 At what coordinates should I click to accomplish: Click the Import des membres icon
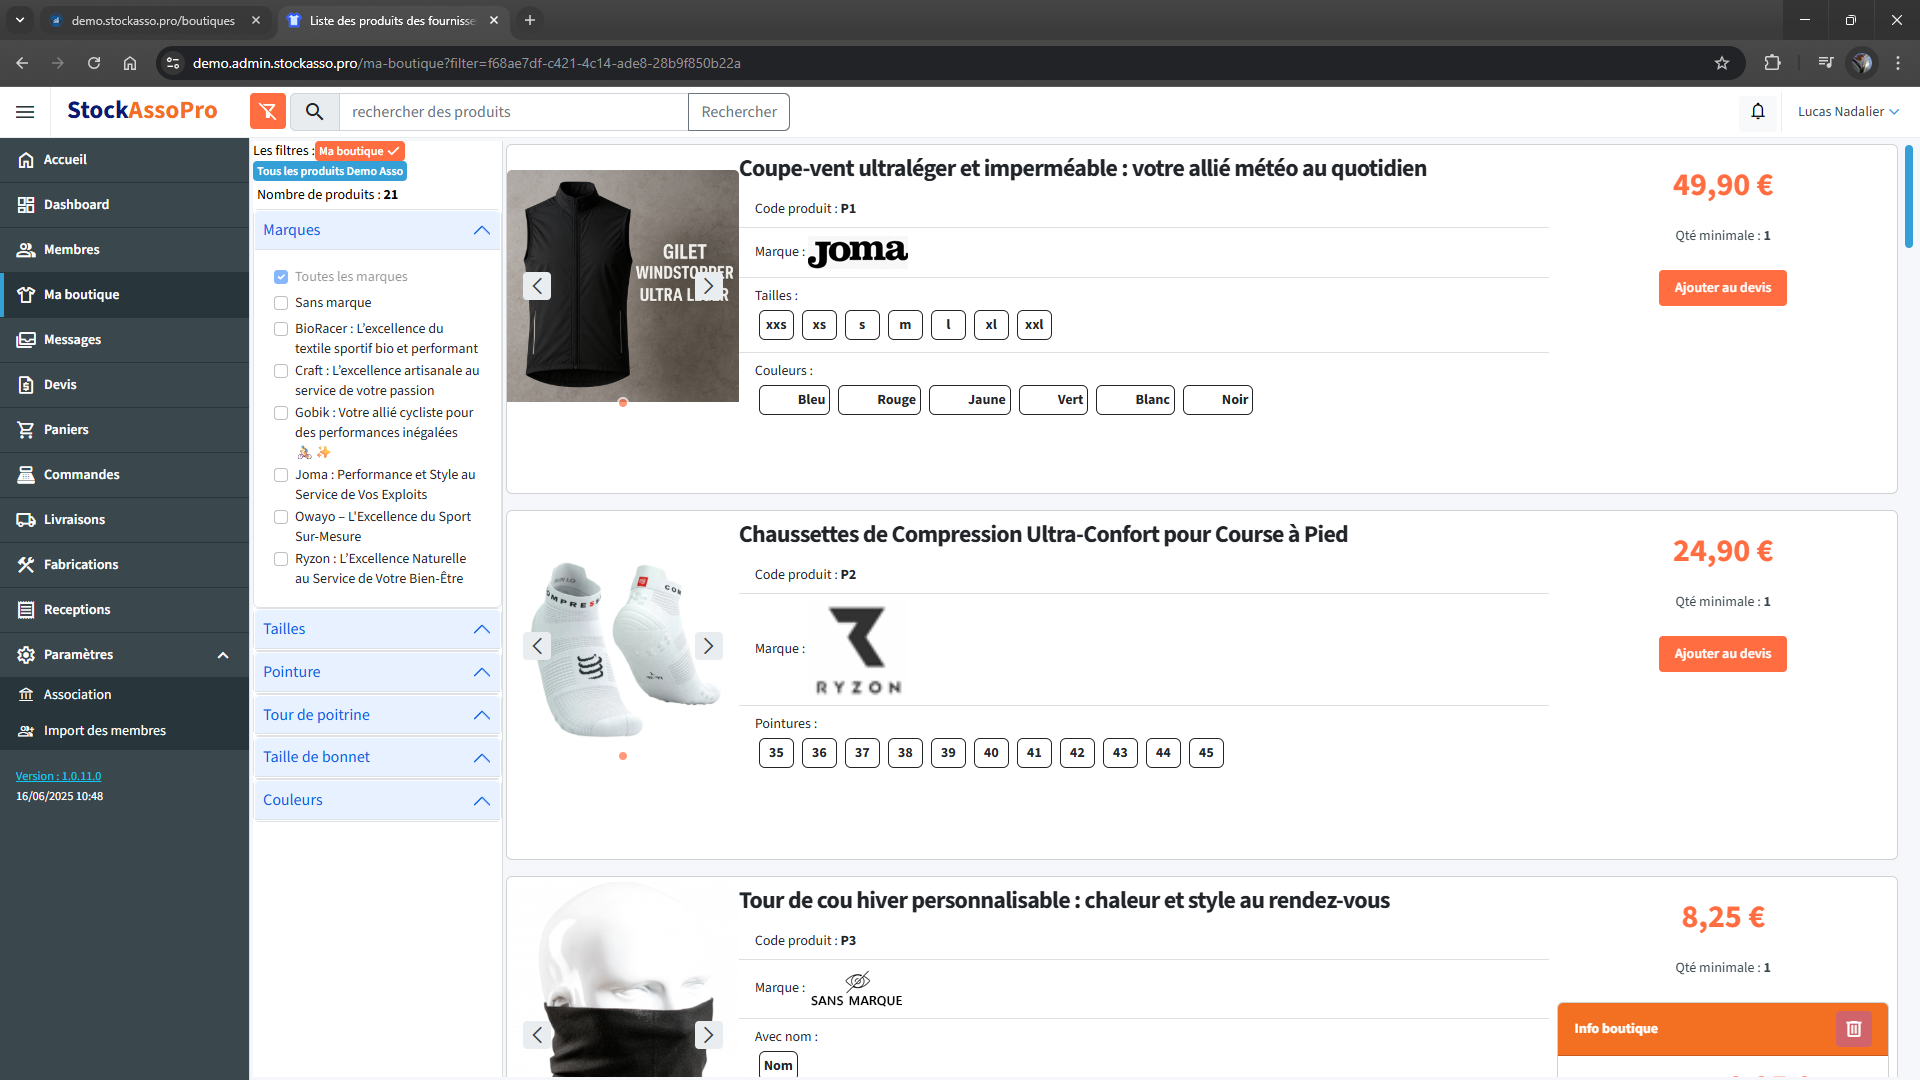[26, 731]
